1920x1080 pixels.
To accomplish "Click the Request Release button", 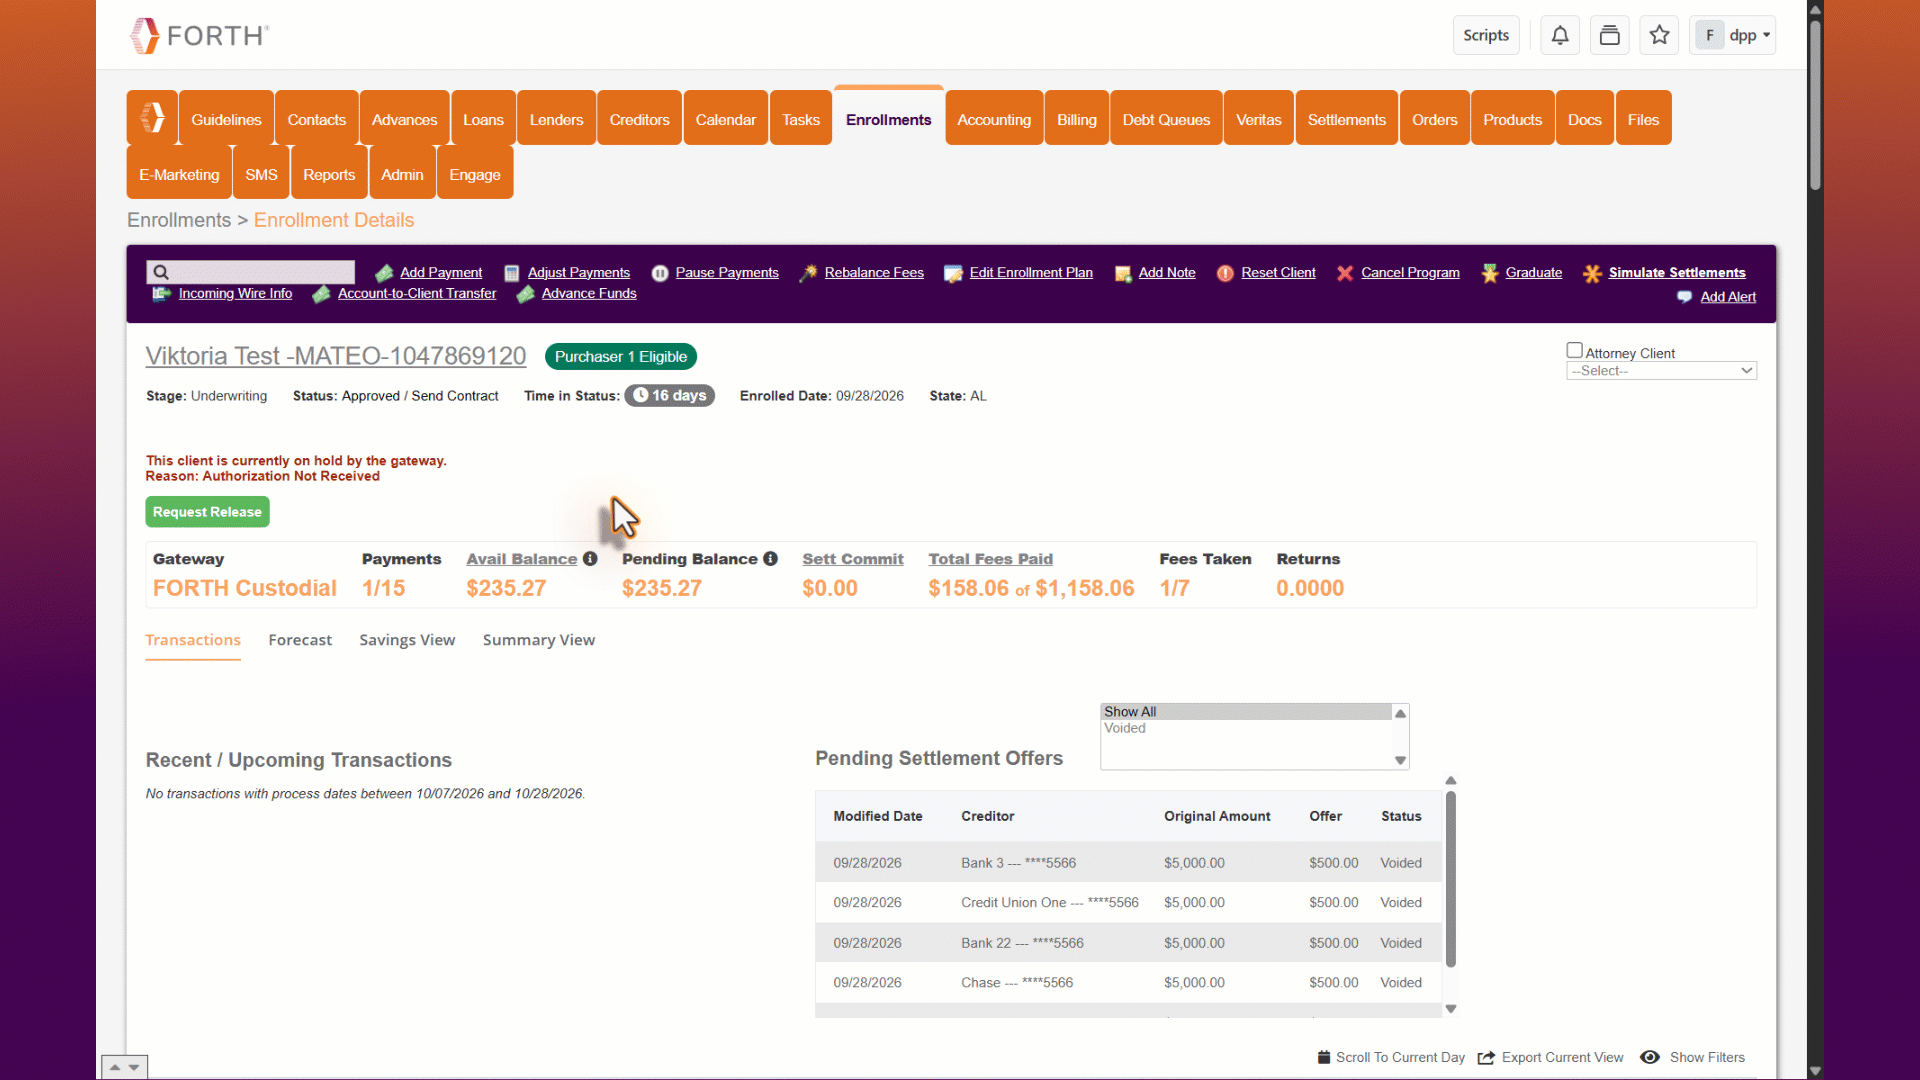I will coord(207,512).
